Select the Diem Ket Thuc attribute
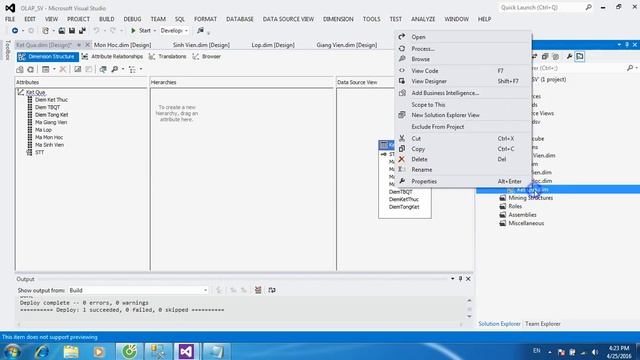This screenshot has height=360, width=640. [x=51, y=100]
